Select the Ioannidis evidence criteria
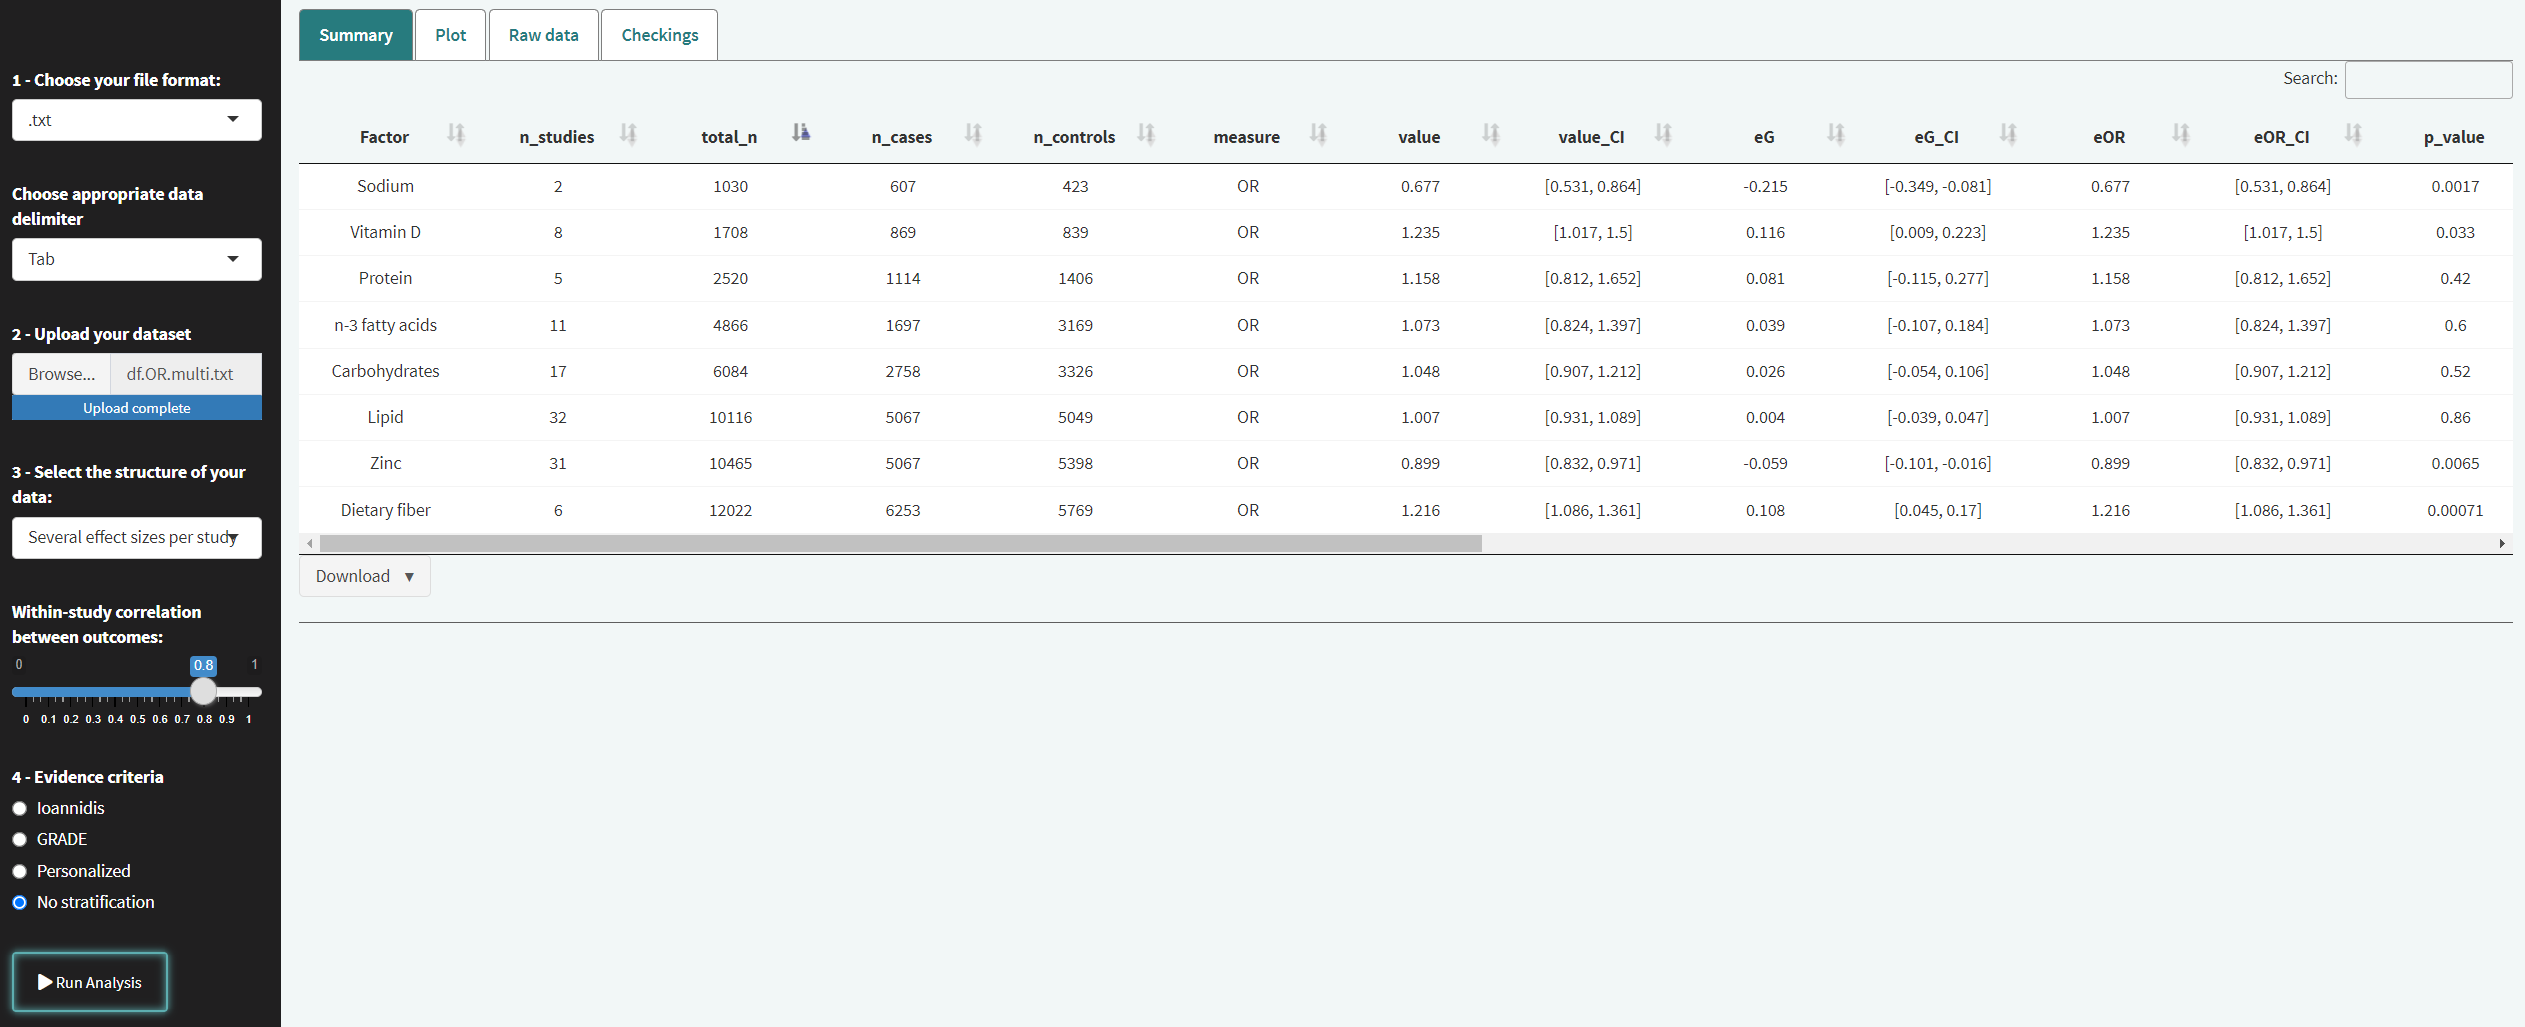This screenshot has width=2525, height=1027. coord(20,809)
